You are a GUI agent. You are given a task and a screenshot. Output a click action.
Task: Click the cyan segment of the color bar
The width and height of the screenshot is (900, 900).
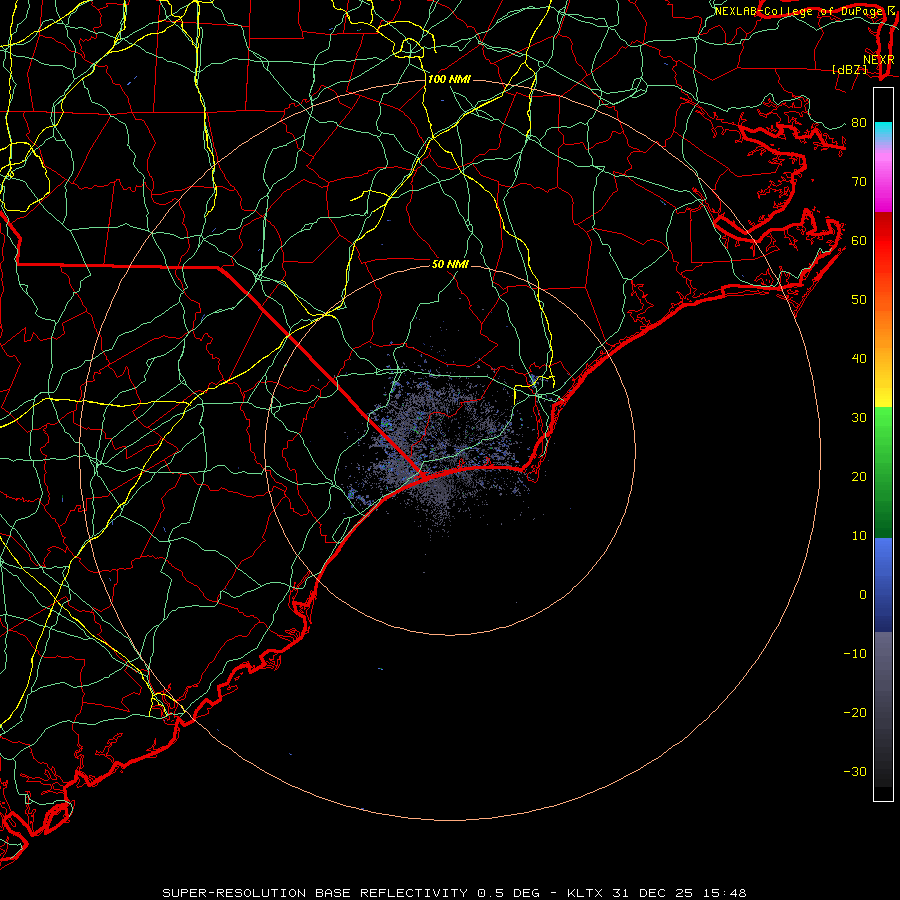click(883, 132)
